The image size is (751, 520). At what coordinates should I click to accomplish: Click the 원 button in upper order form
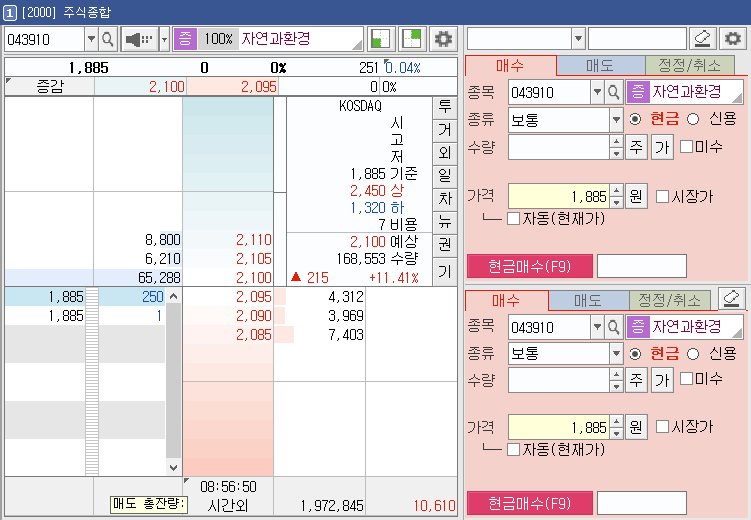(x=636, y=196)
